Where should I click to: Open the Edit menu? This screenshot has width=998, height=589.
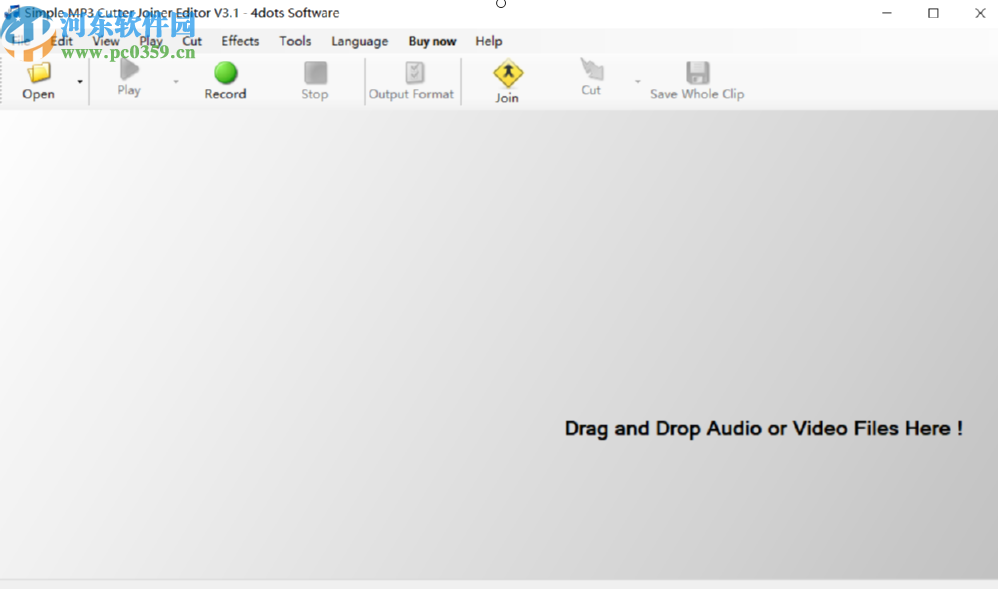(x=62, y=41)
